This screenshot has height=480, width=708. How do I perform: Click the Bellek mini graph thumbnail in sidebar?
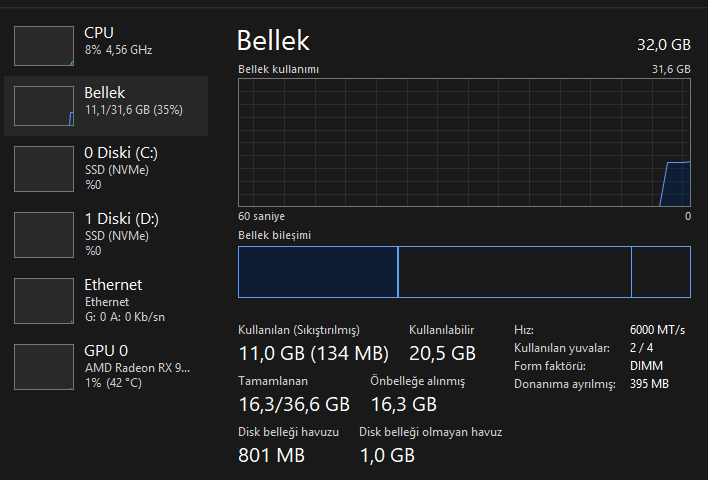coord(44,106)
